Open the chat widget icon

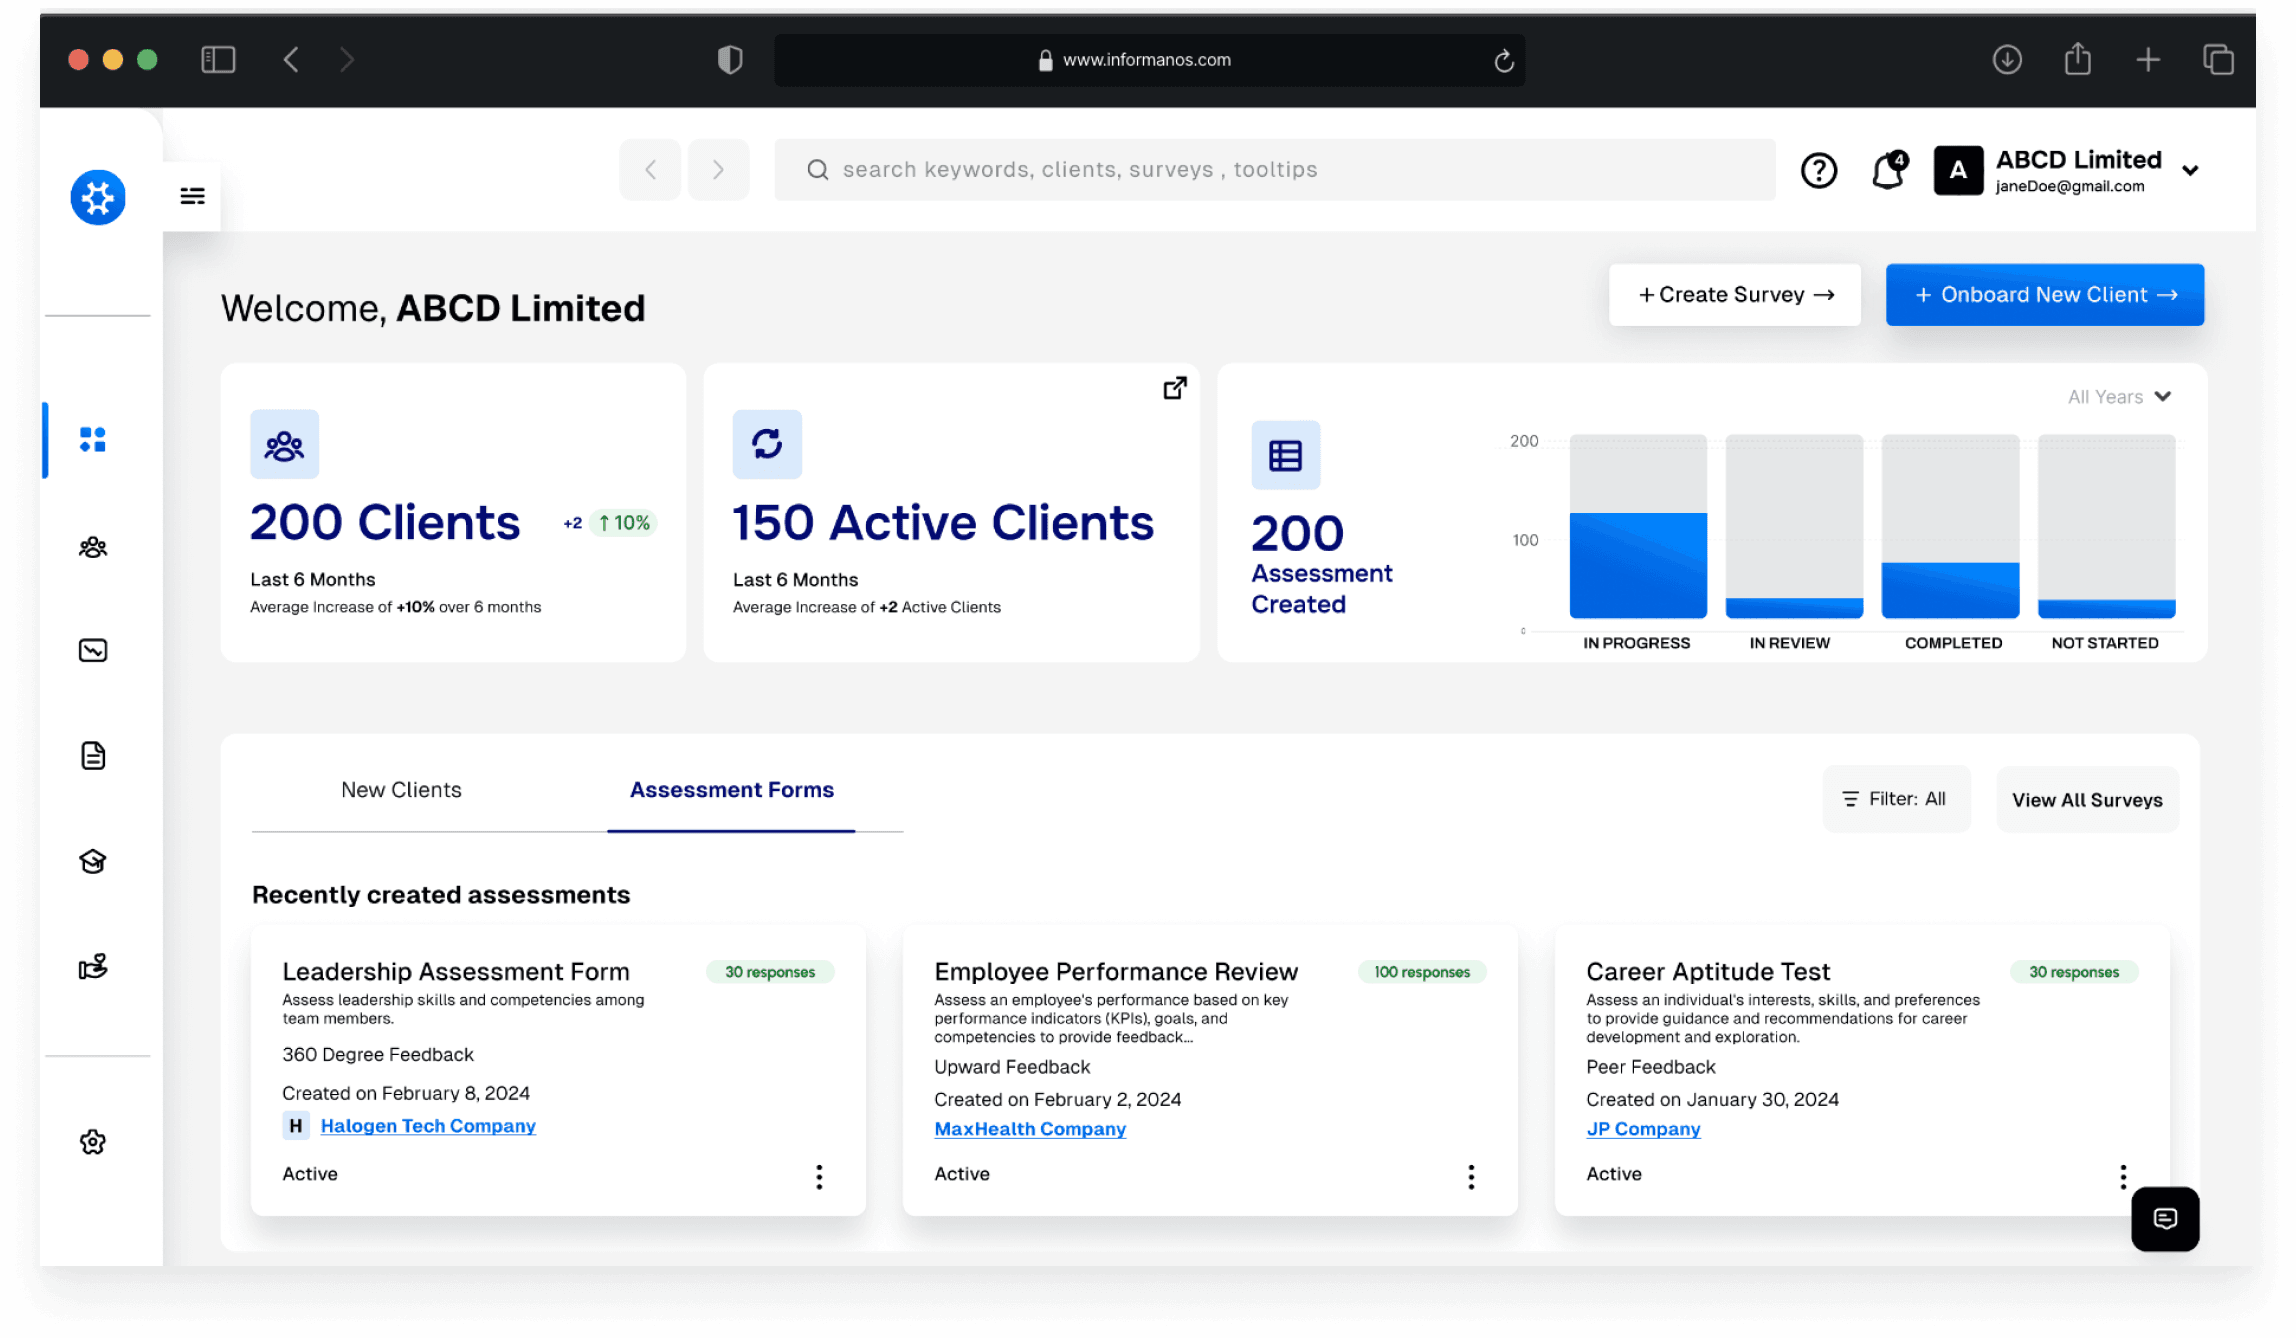point(2164,1218)
